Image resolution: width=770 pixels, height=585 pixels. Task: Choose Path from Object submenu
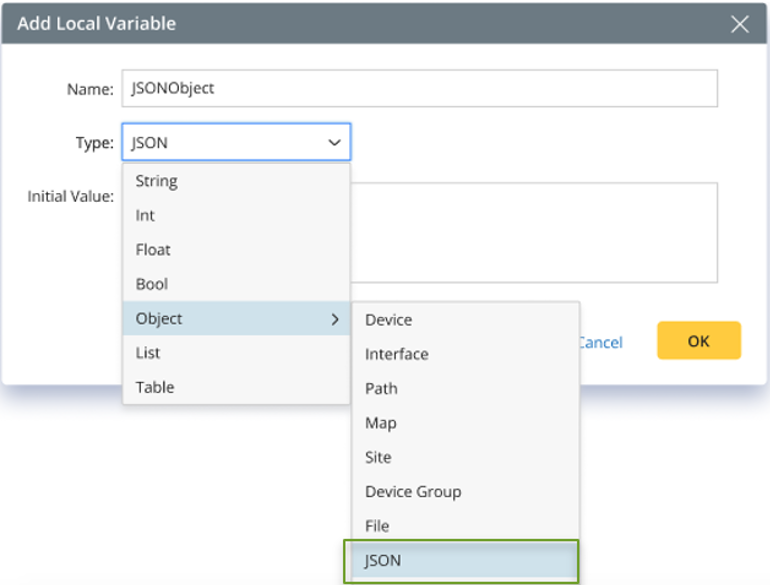click(381, 388)
